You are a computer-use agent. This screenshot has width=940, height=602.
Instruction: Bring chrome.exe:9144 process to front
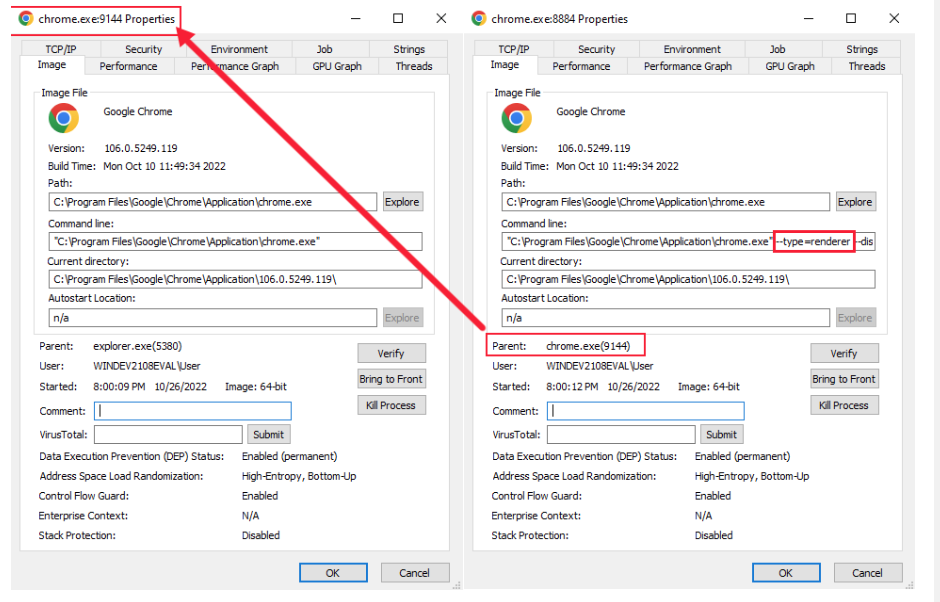pos(391,379)
